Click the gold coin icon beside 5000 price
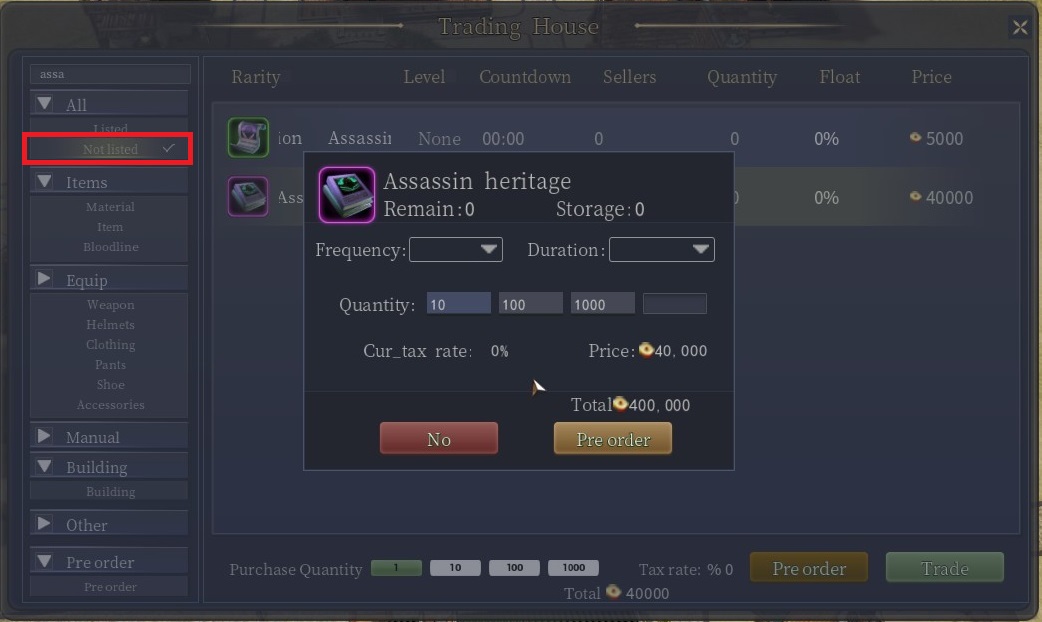The image size is (1042, 622). [x=915, y=138]
